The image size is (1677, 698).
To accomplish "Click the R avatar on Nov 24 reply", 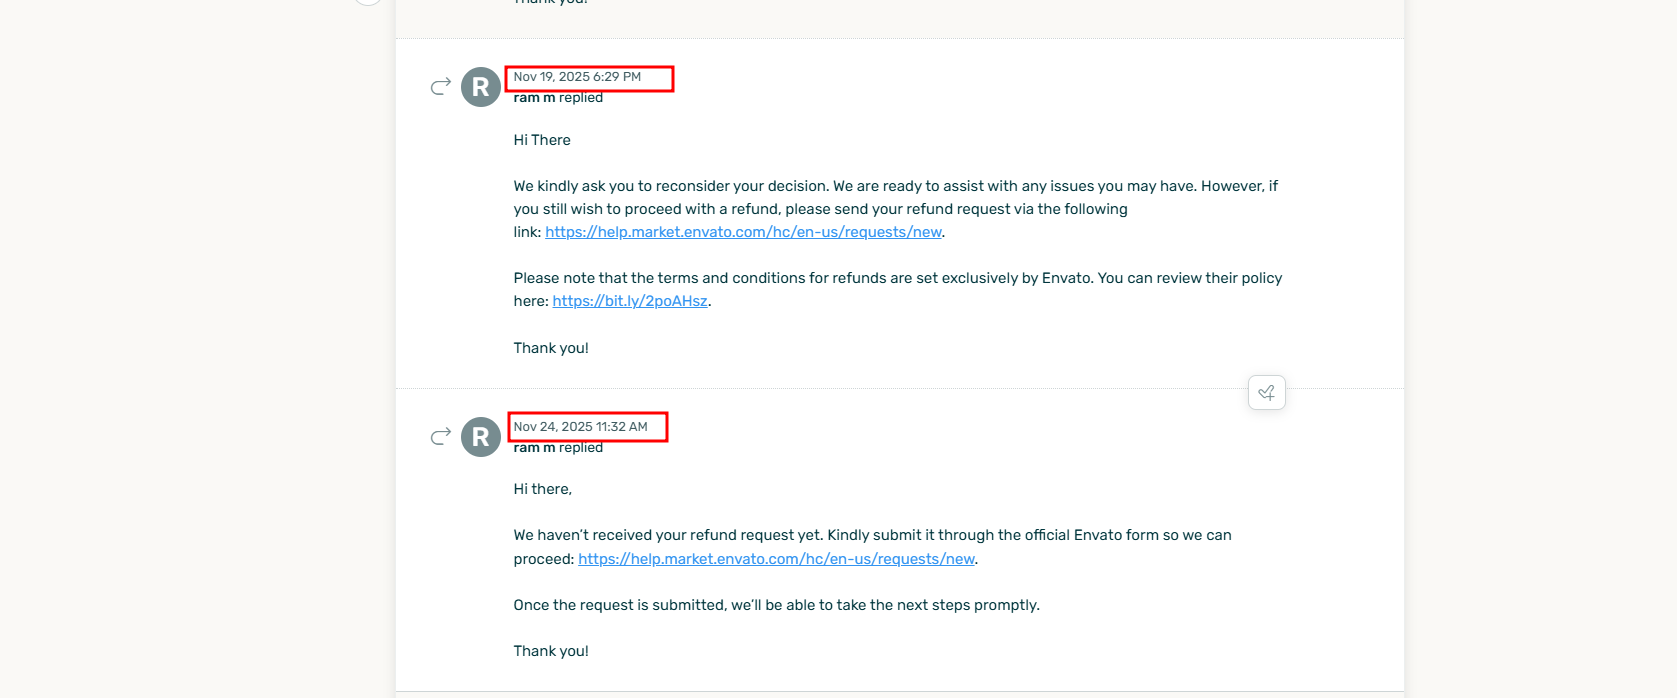I will 481,437.
